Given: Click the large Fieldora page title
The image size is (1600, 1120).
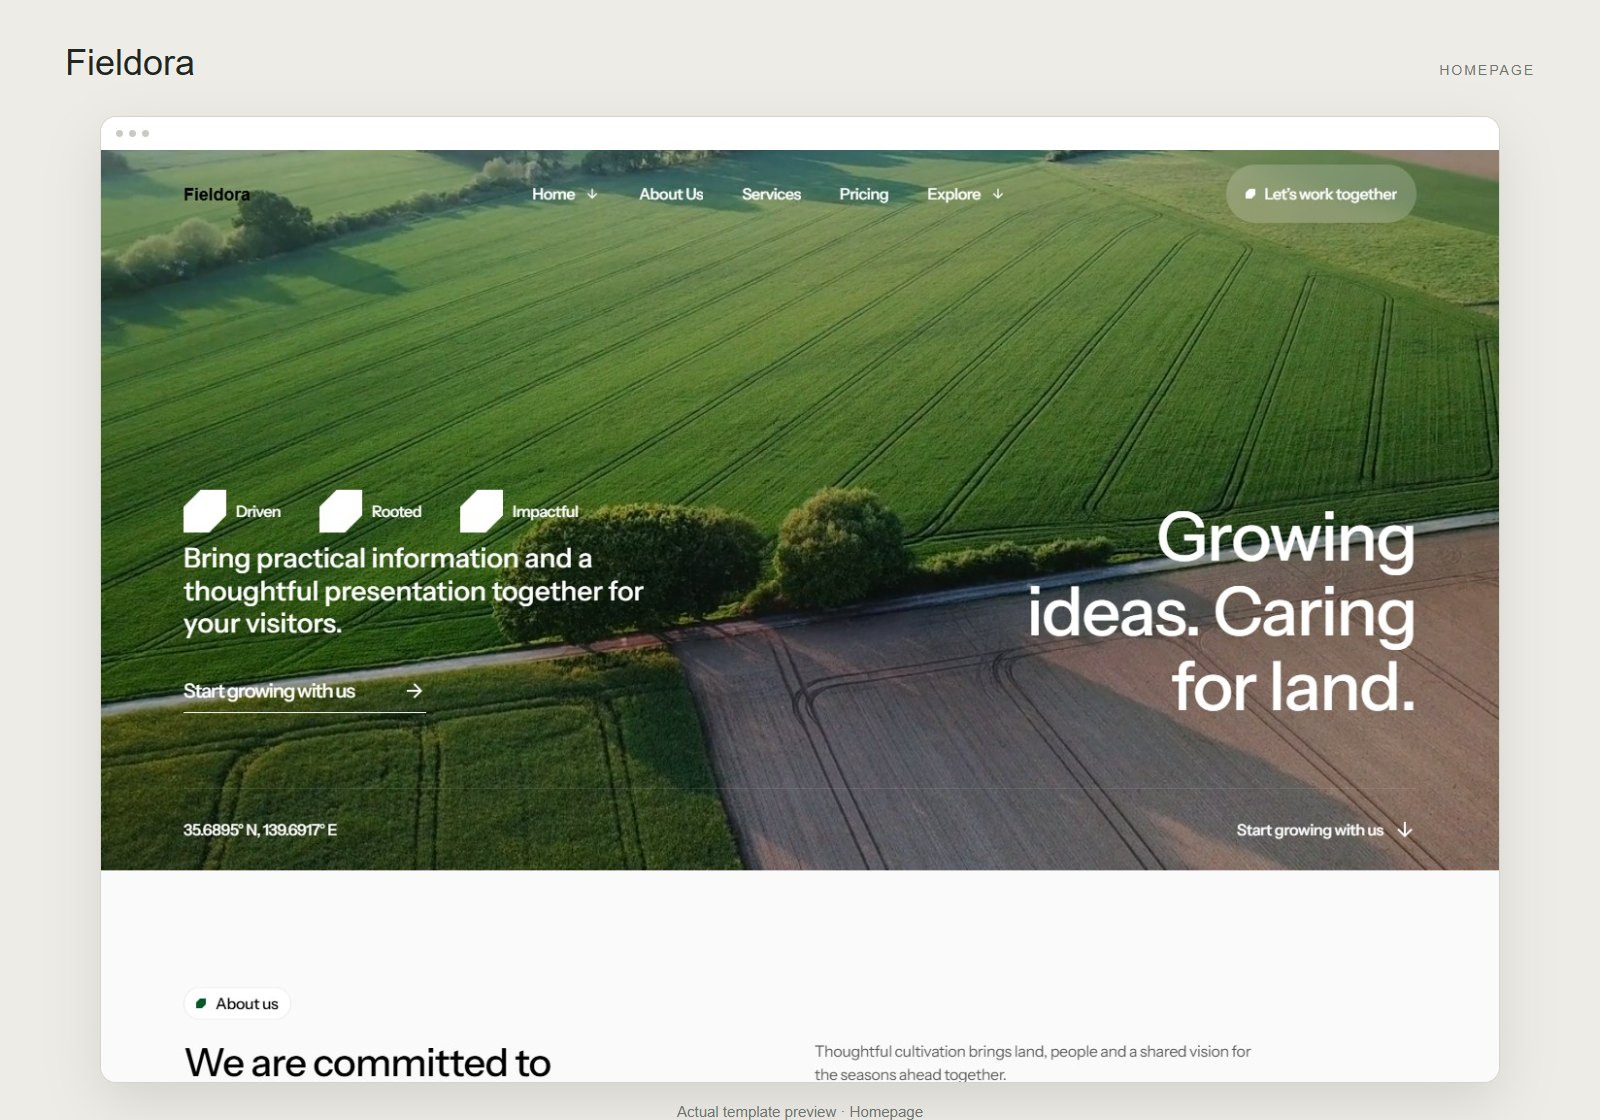Looking at the screenshot, I should coord(130,63).
